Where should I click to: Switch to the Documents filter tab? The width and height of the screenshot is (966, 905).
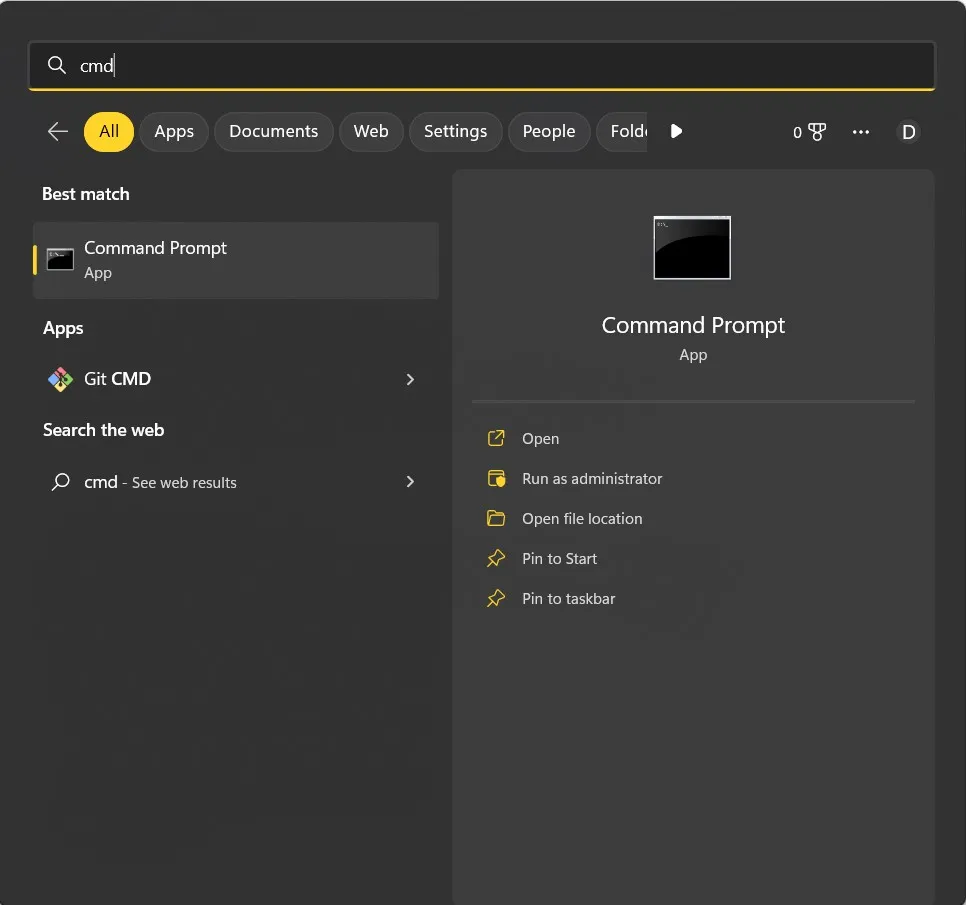[274, 131]
